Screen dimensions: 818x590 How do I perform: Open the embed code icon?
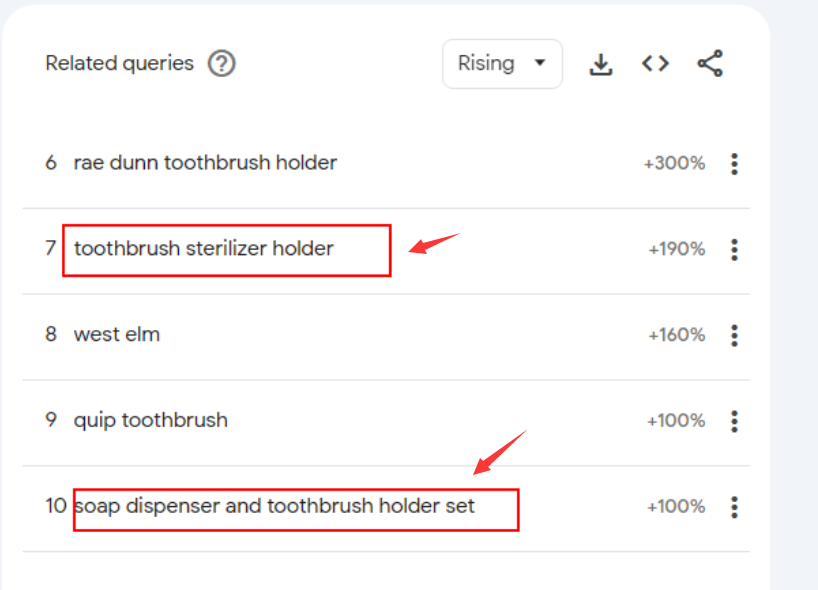655,64
